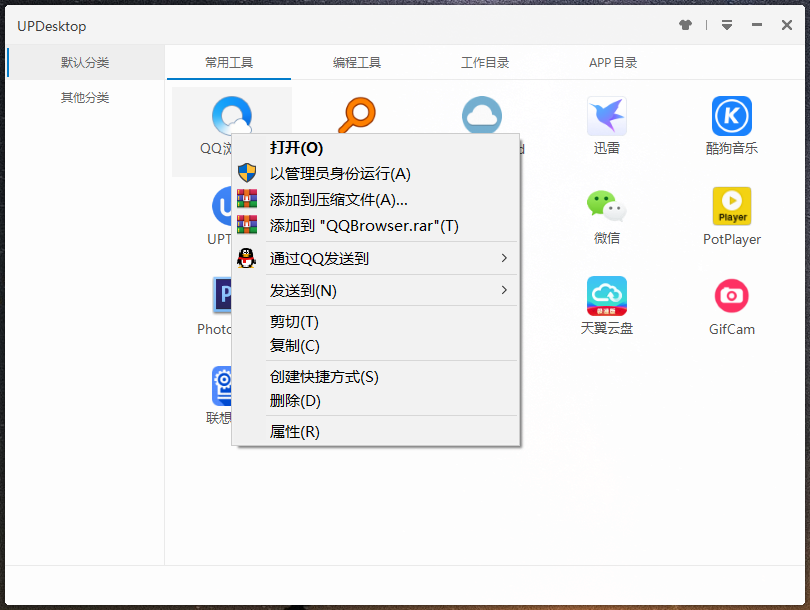Screen dimensions: 810x610
Task: Switch to the 常用工具 tab
Action: pos(229,62)
